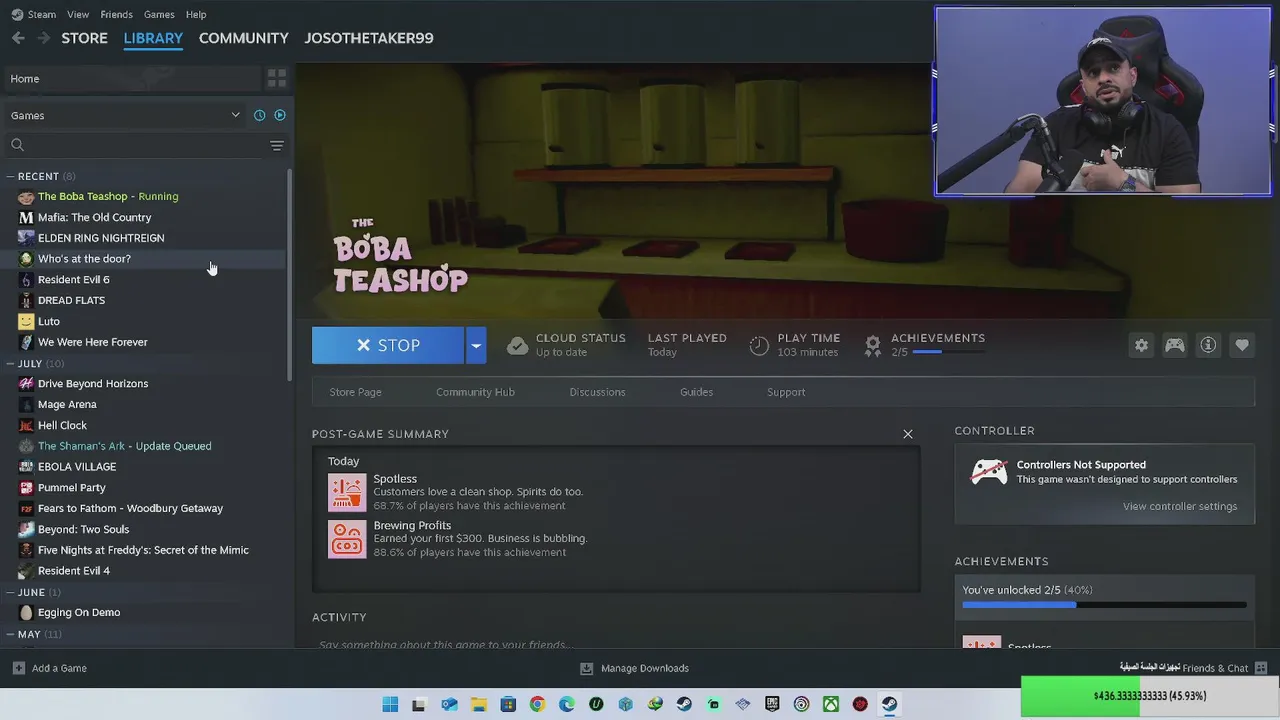
Task: Click the Brewing Profits achievement icon
Action: (x=347, y=539)
